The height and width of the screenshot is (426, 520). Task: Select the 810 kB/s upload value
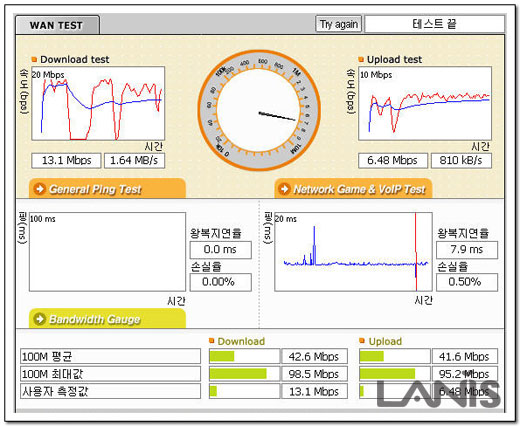point(461,161)
